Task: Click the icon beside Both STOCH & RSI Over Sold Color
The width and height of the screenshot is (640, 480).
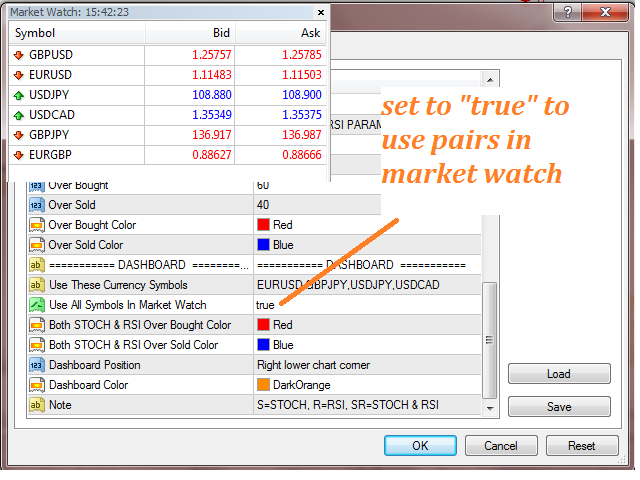Action: coord(36,345)
